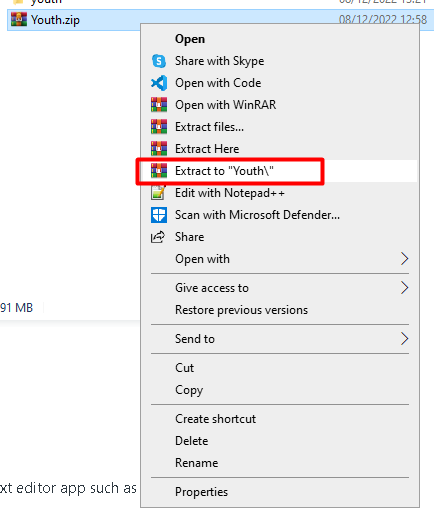Click the Share arrow icon

click(158, 237)
